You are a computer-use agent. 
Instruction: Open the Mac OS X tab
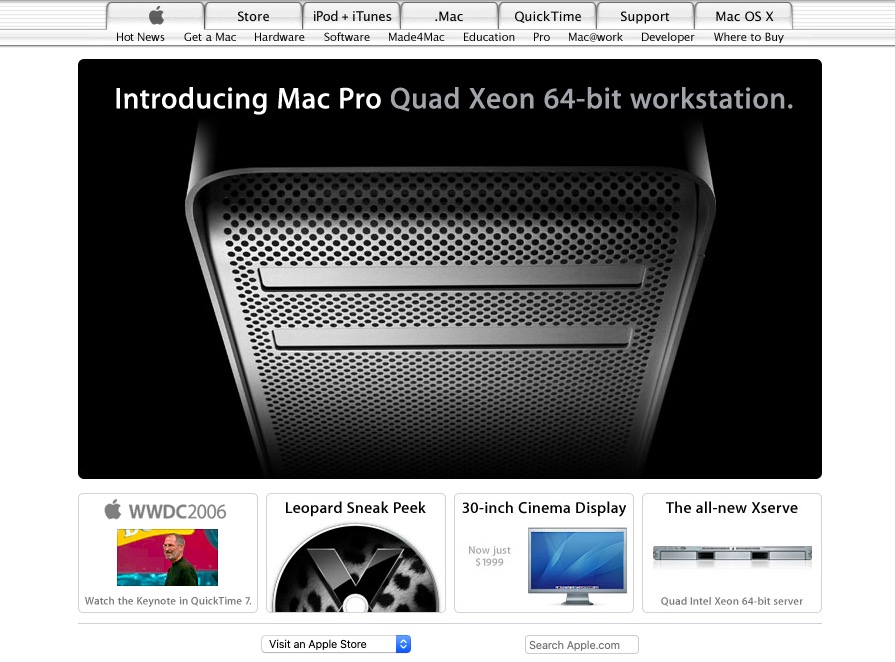coord(744,16)
